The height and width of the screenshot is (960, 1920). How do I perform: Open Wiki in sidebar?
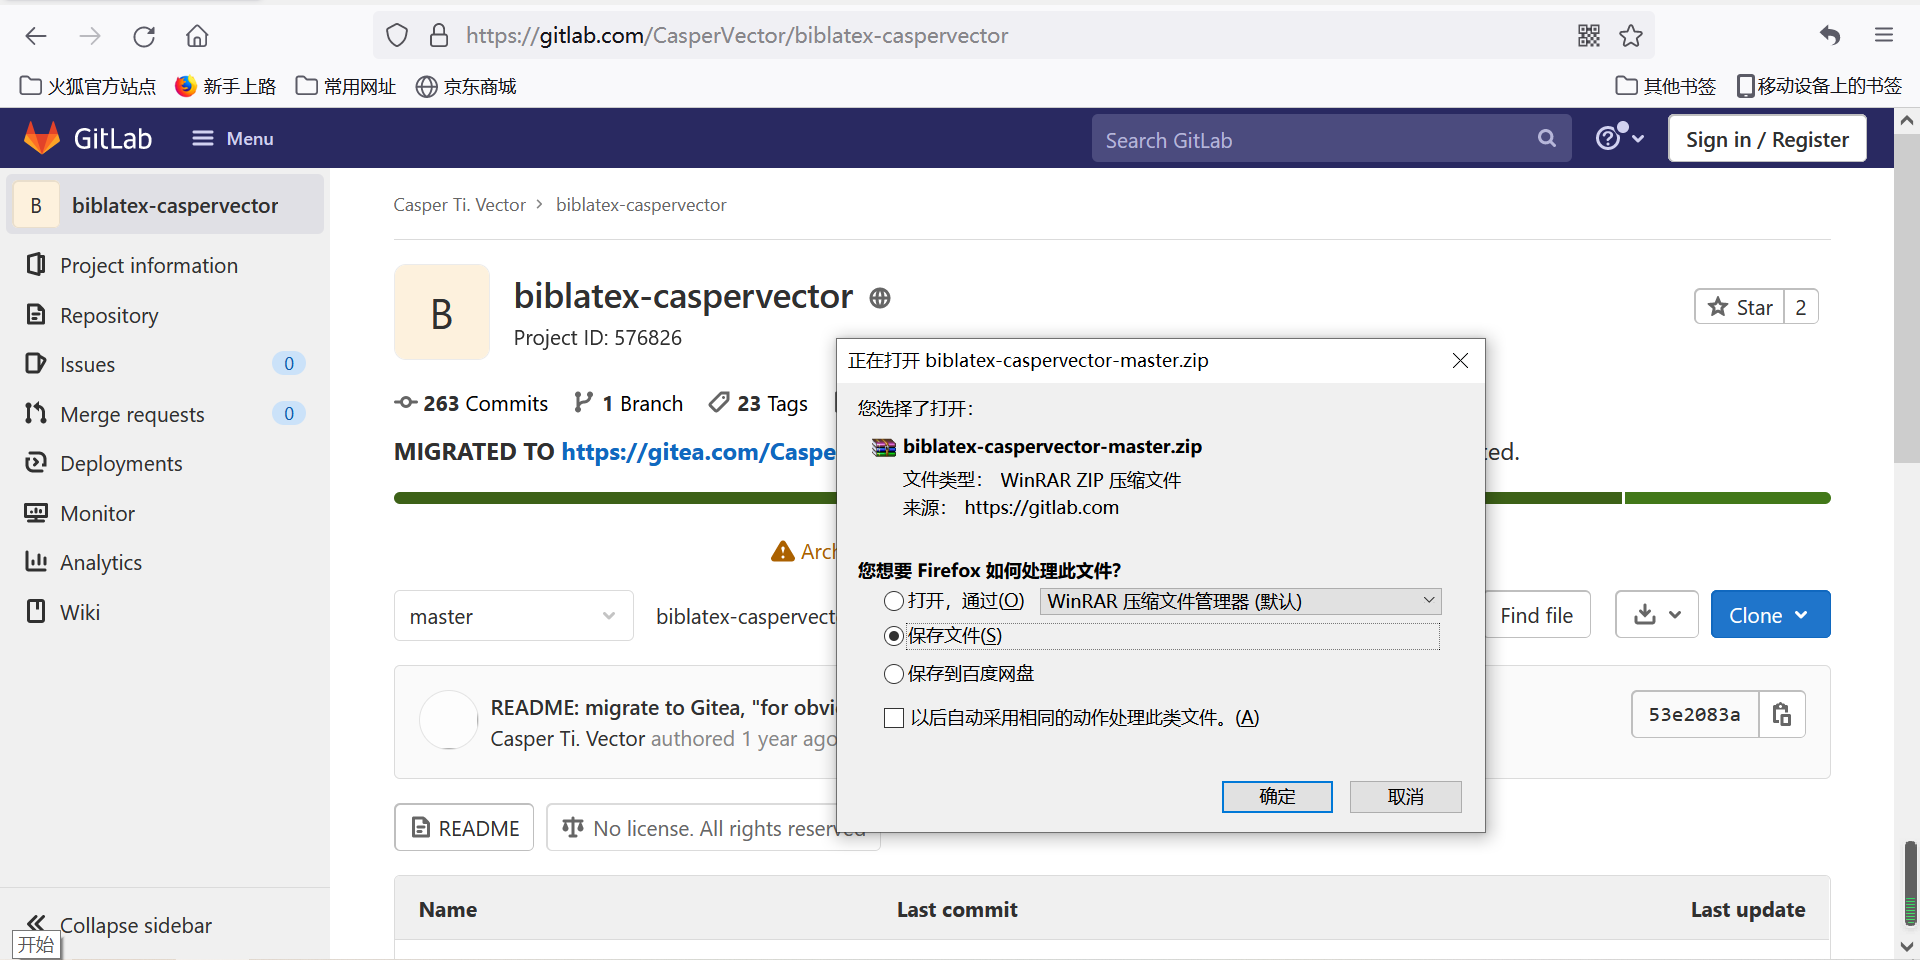tap(80, 612)
